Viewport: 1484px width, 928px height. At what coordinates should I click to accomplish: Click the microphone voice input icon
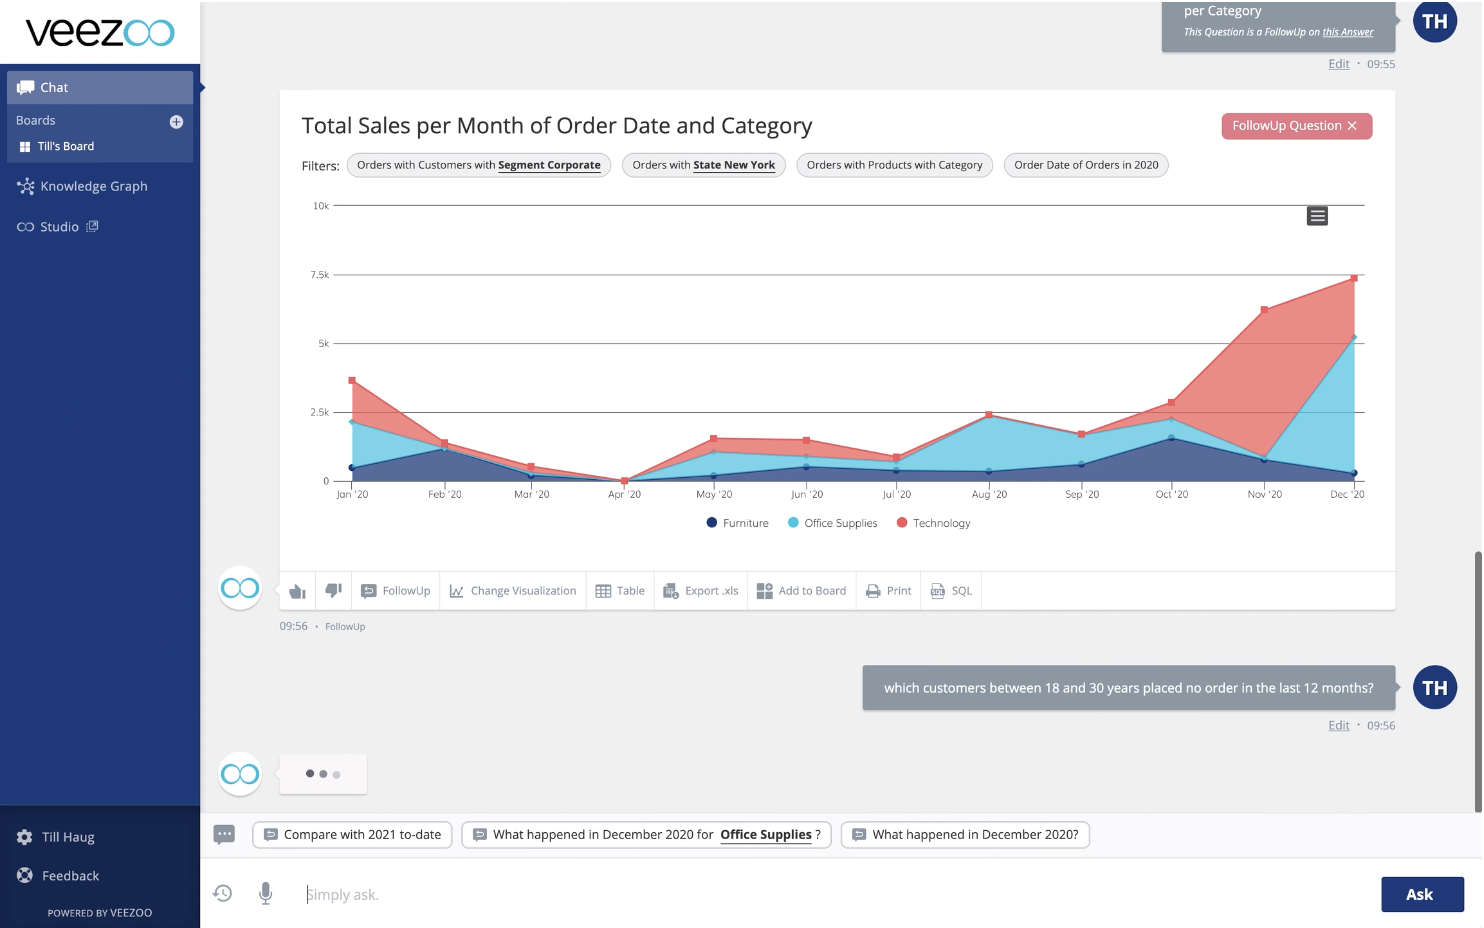266,893
